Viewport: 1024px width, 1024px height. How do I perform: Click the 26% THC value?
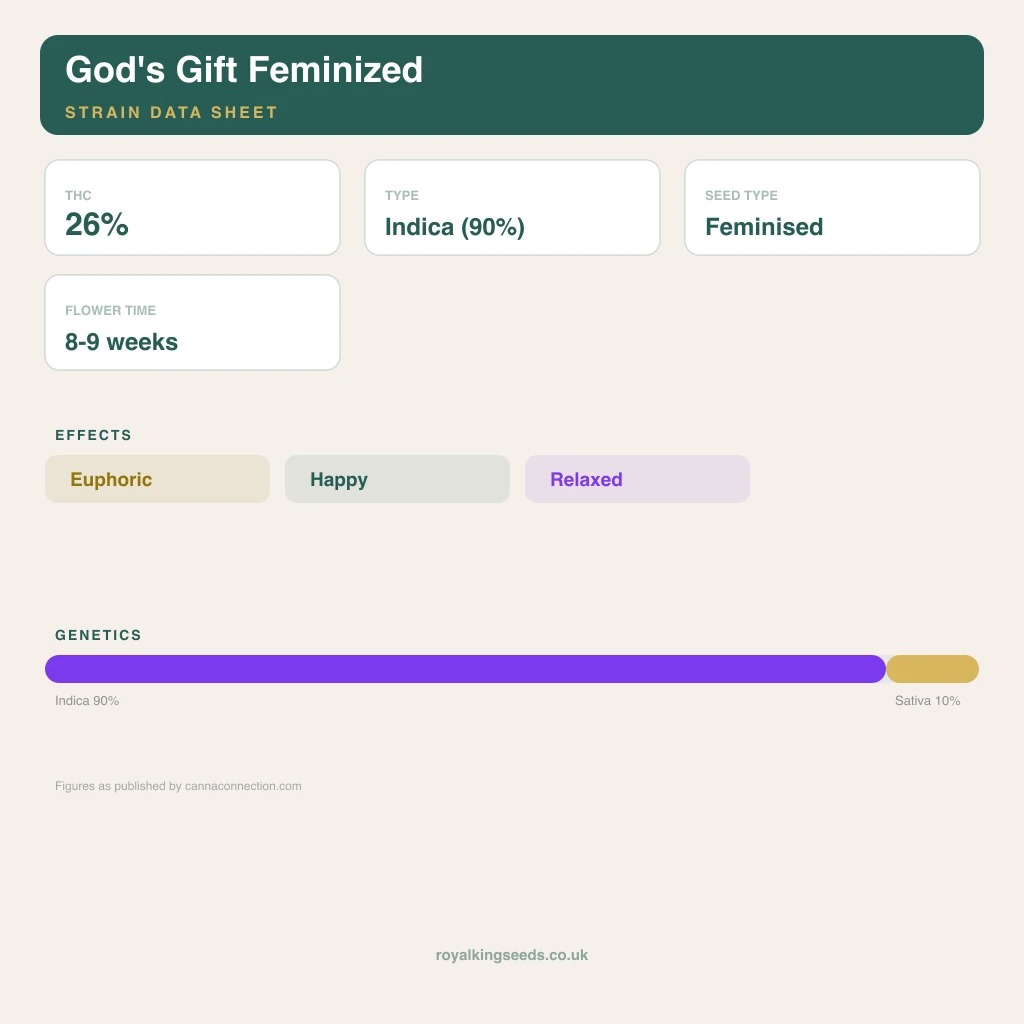(x=97, y=224)
